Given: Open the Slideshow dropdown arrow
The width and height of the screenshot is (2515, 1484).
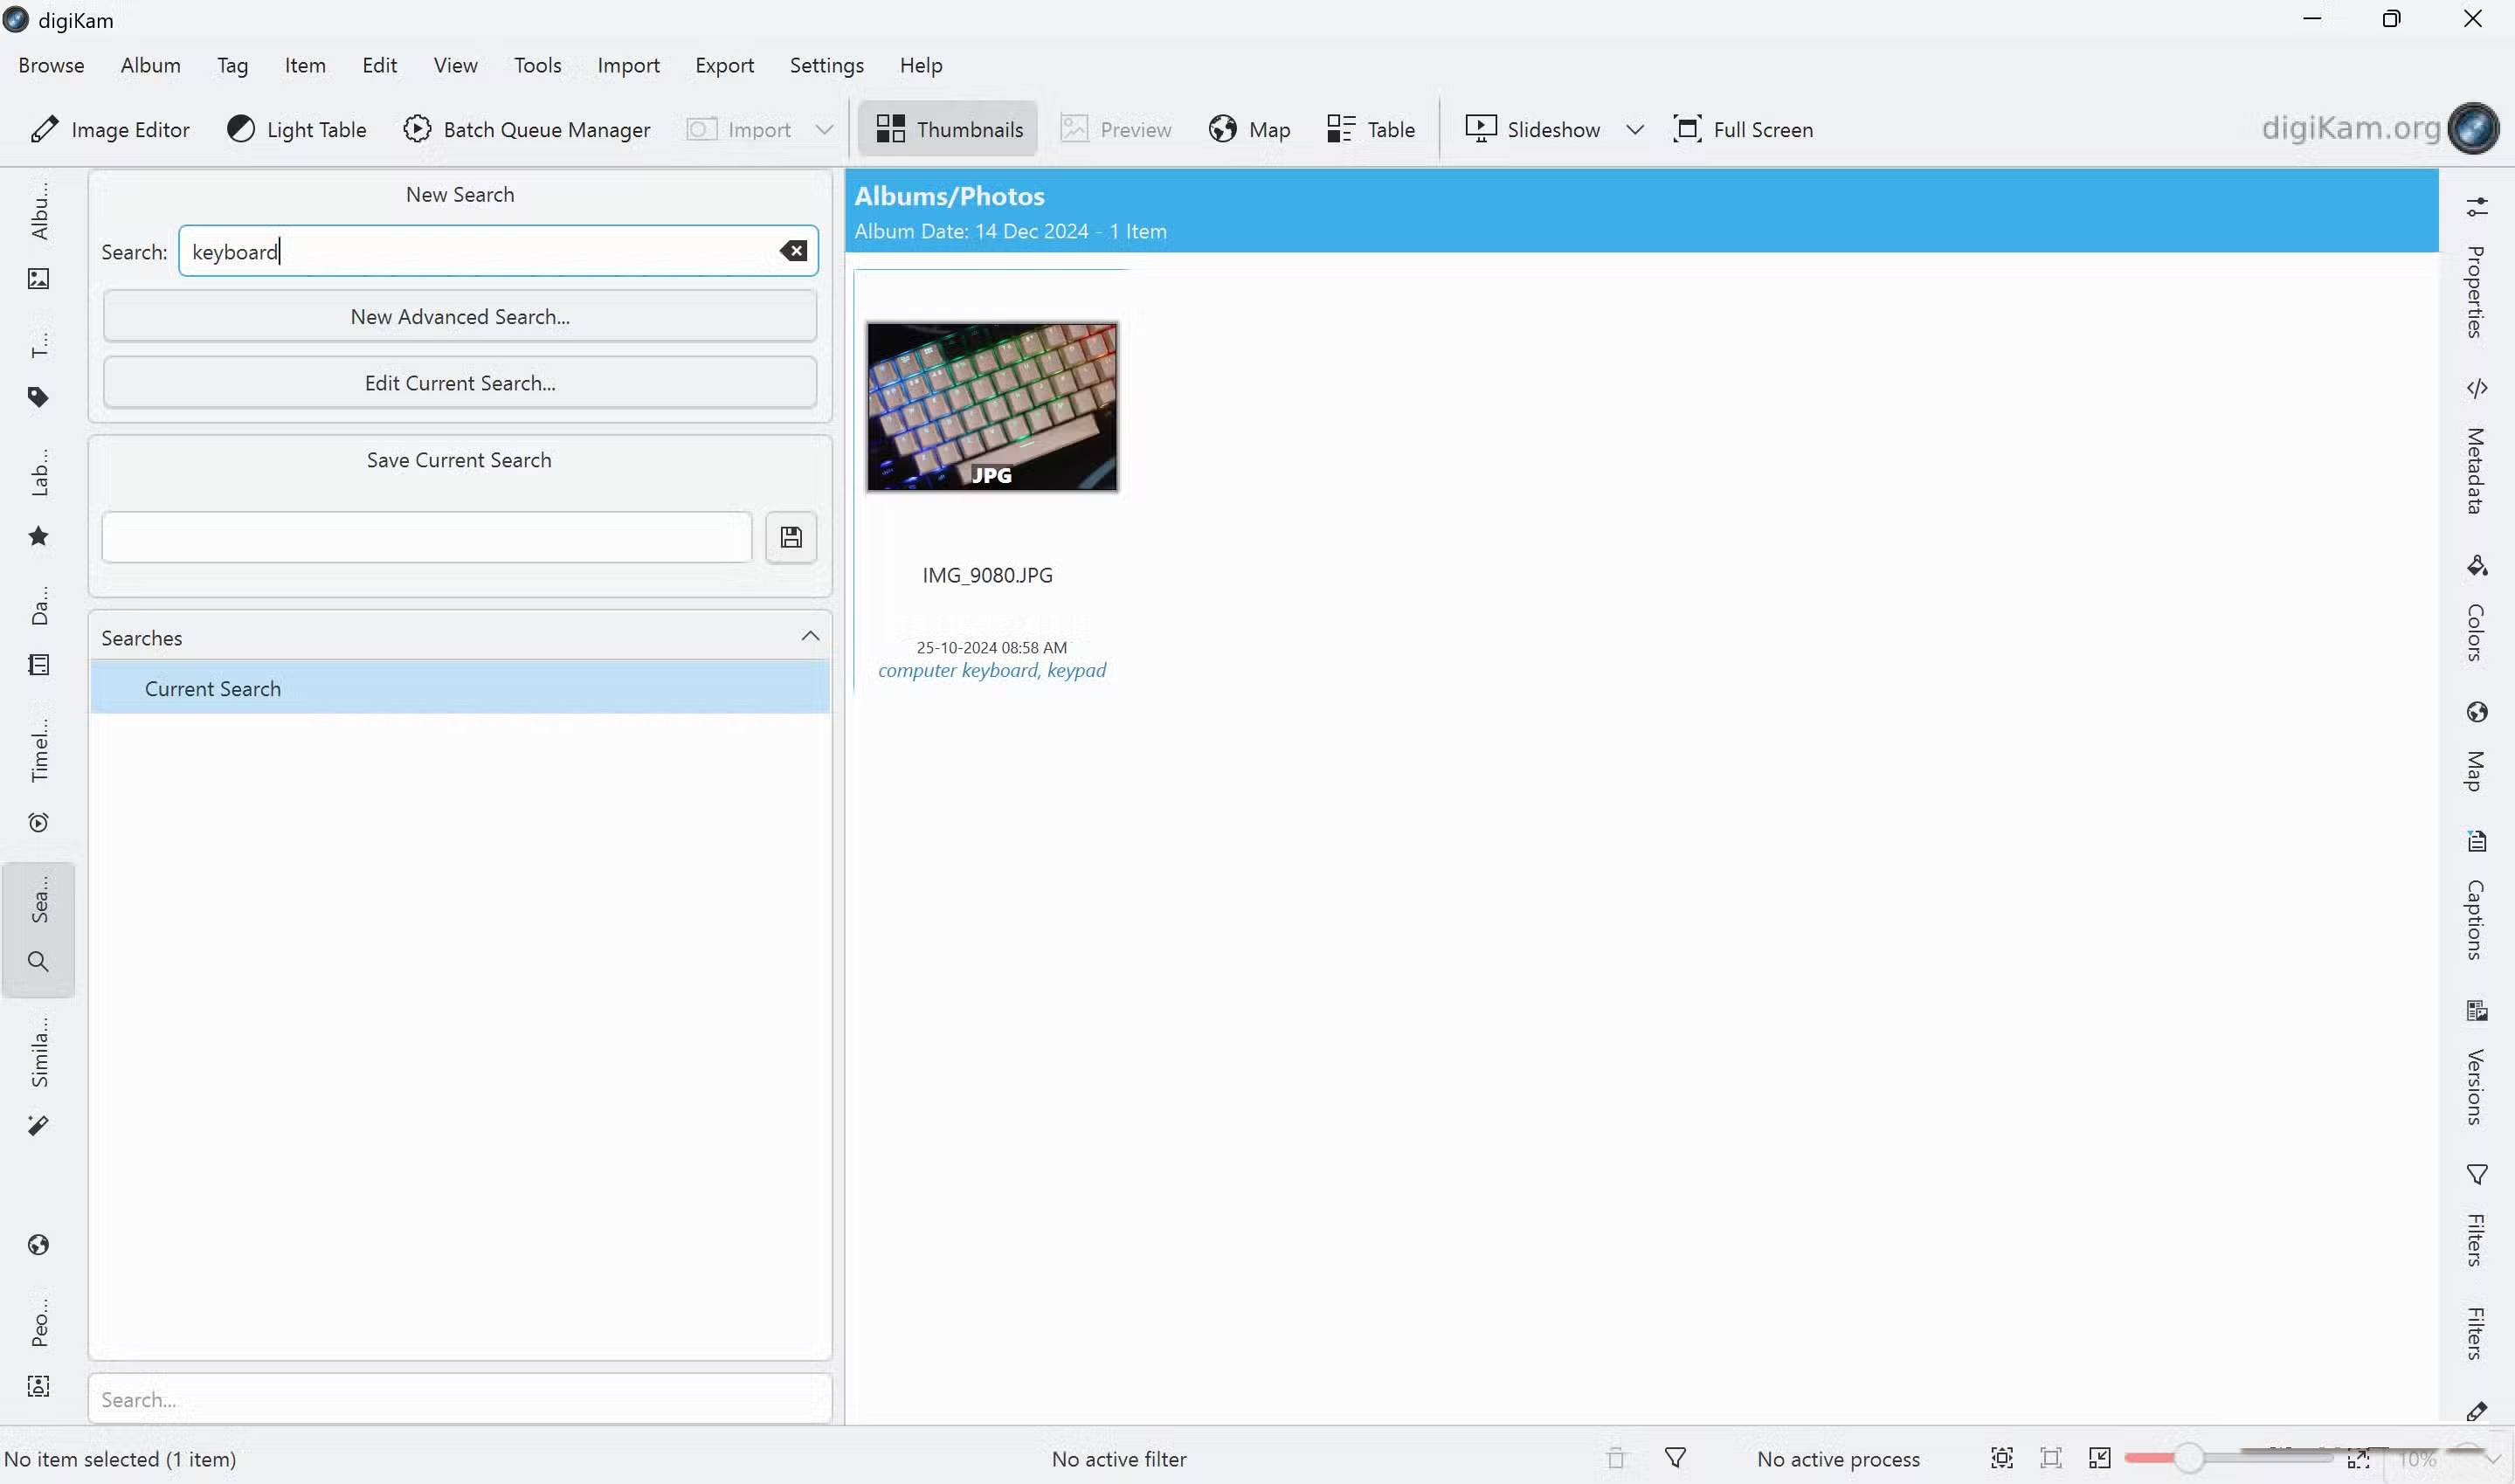Looking at the screenshot, I should coord(1635,129).
